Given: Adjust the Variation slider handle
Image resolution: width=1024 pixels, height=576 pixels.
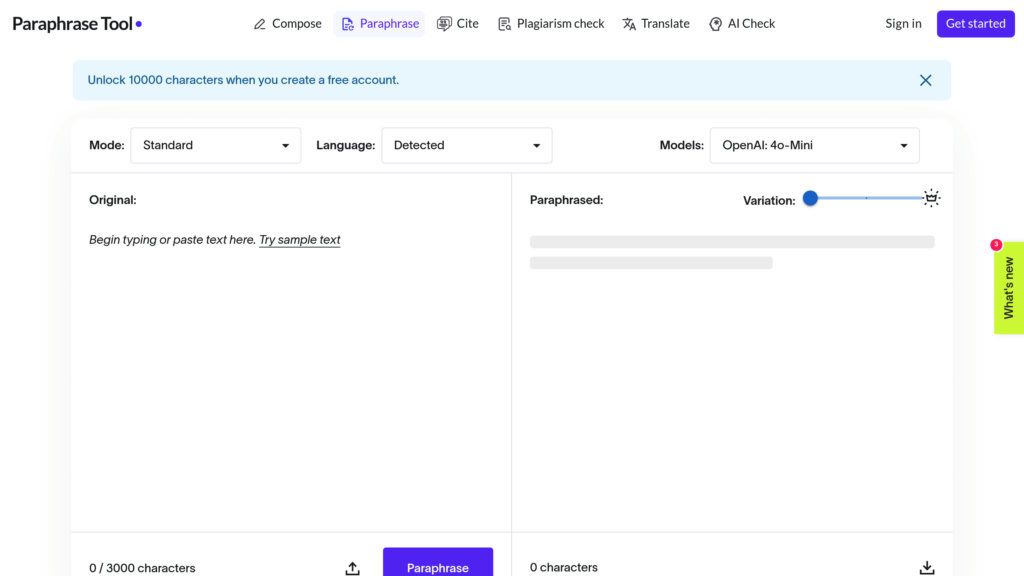Looking at the screenshot, I should (x=810, y=198).
